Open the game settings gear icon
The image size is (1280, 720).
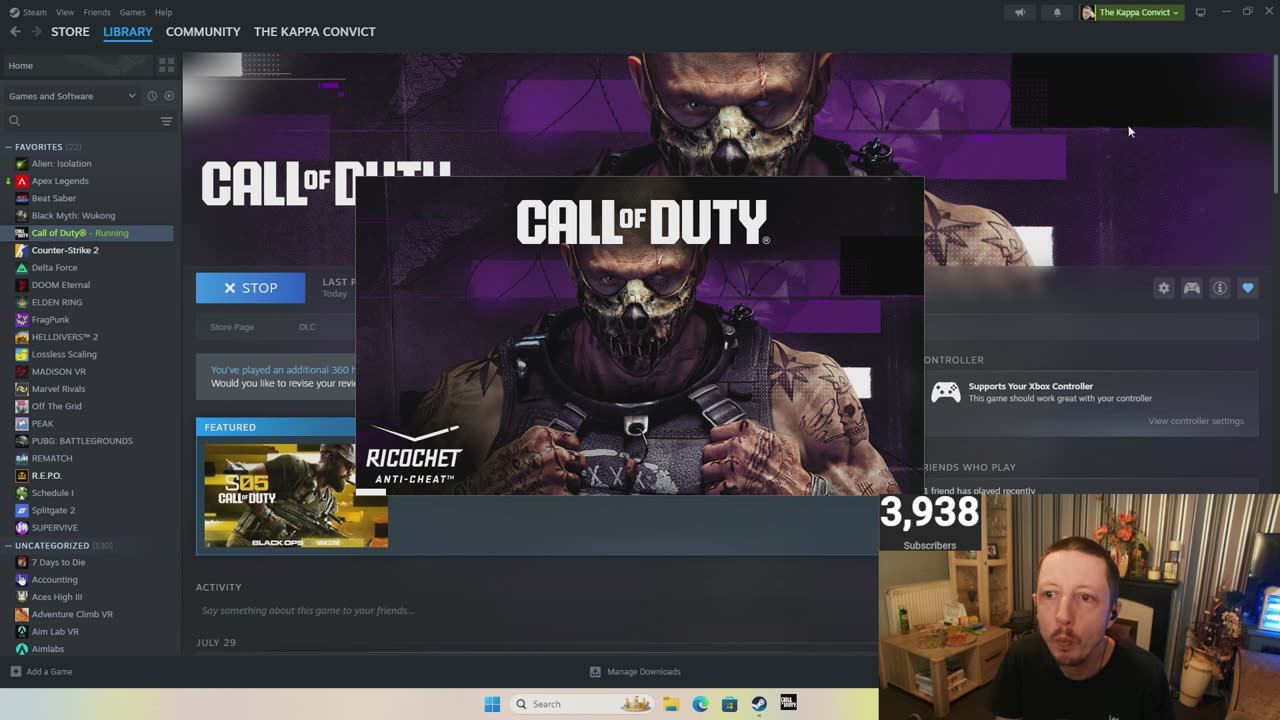pyautogui.click(x=1163, y=288)
